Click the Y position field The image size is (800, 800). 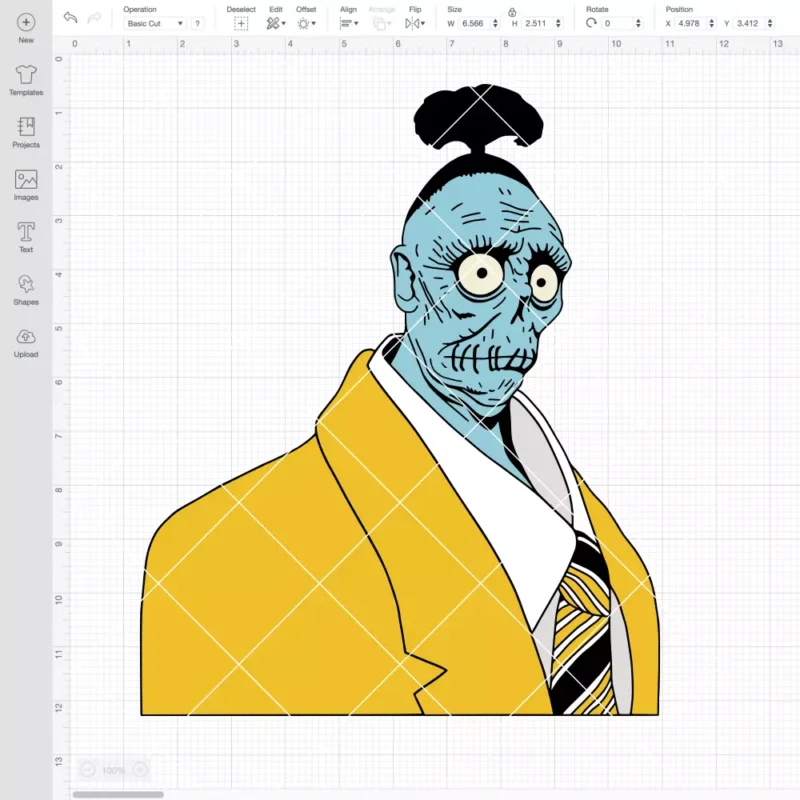[748, 23]
